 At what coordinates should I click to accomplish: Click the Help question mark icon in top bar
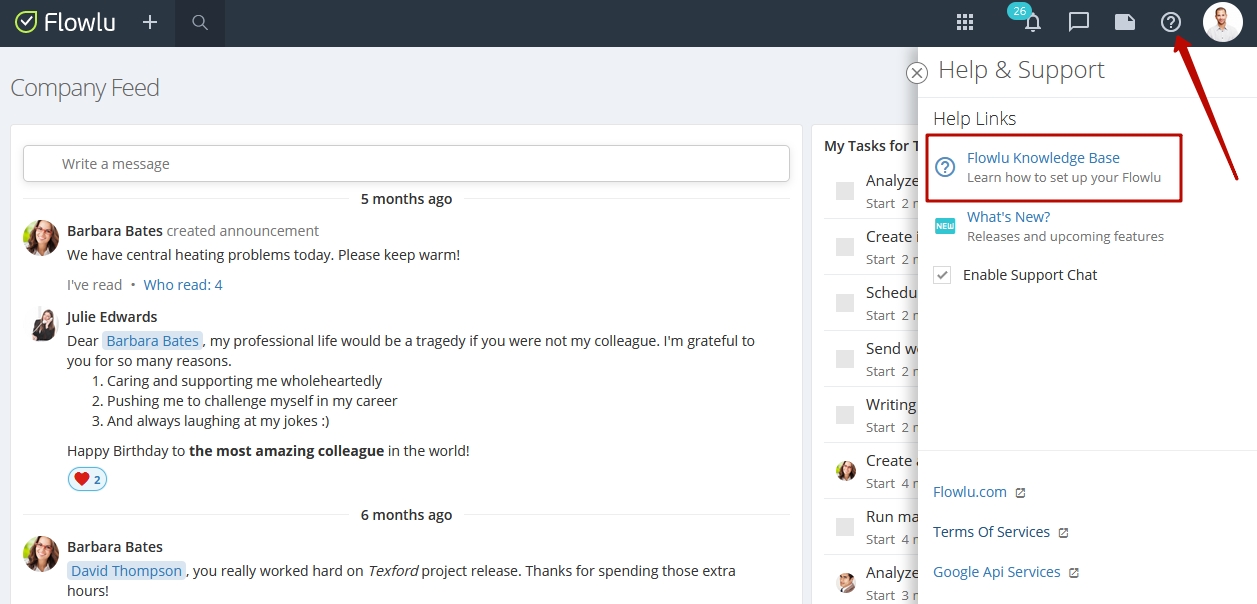[1171, 22]
